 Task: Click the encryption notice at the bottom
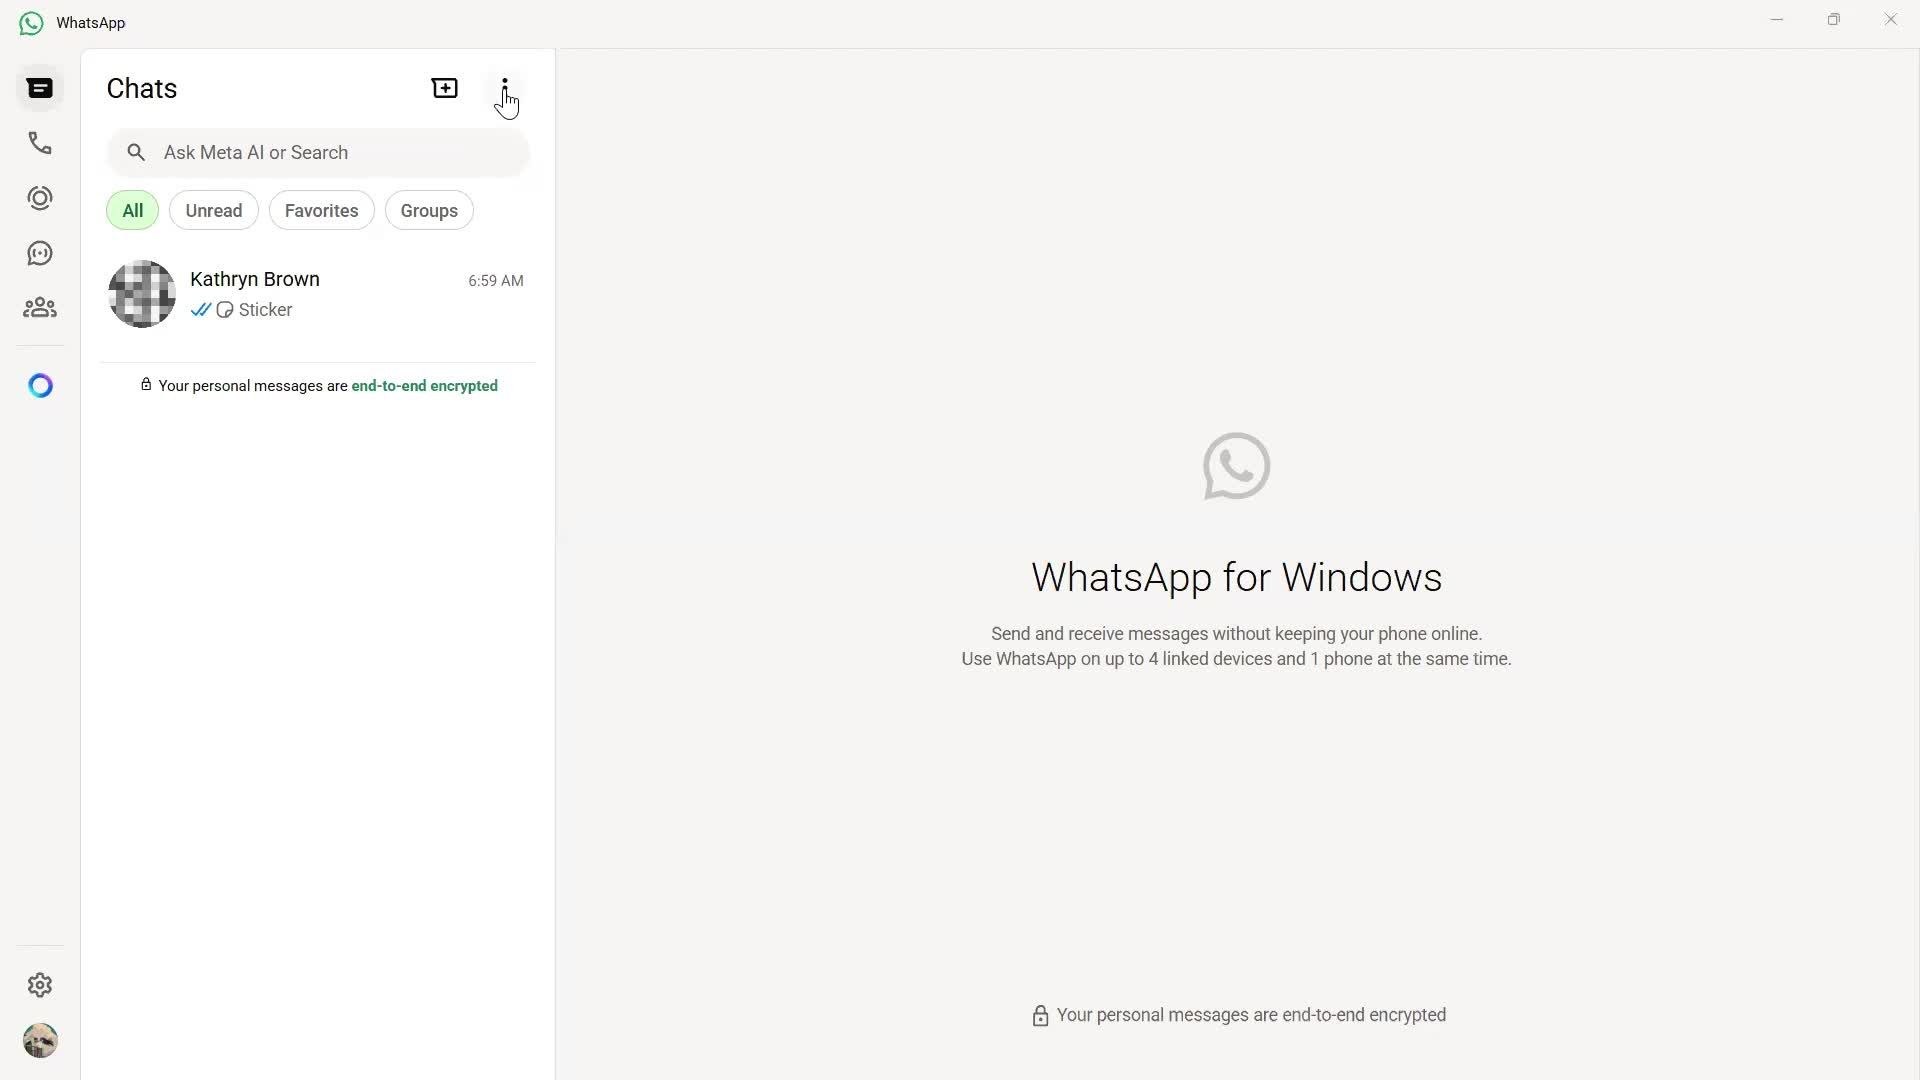(x=1237, y=1015)
